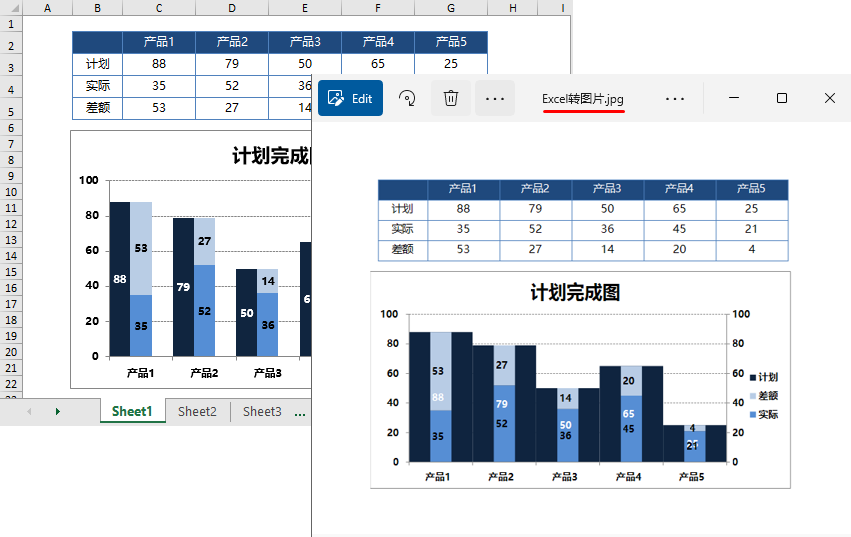This screenshot has width=851, height=537.
Task: Click the Edit button in photo viewer
Action: [350, 98]
